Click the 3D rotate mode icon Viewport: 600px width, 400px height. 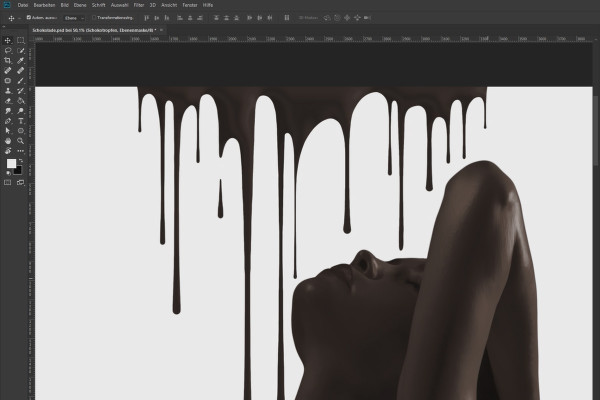[x=327, y=18]
